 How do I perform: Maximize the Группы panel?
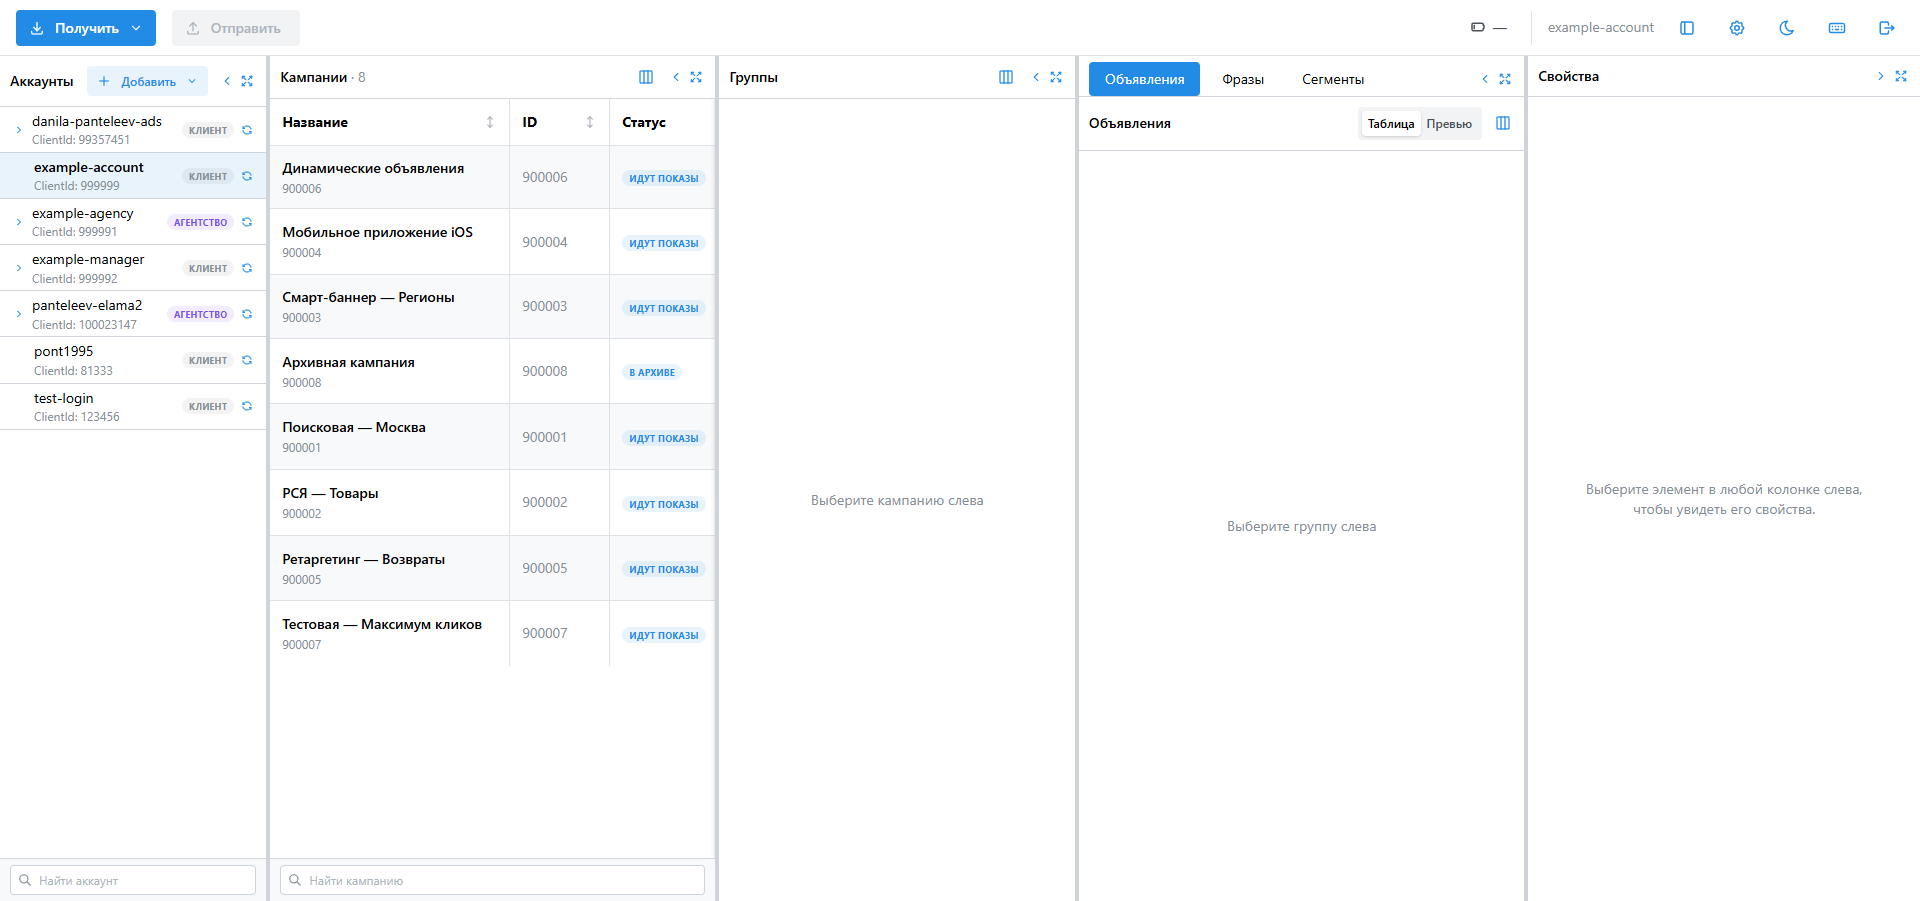tap(1056, 77)
